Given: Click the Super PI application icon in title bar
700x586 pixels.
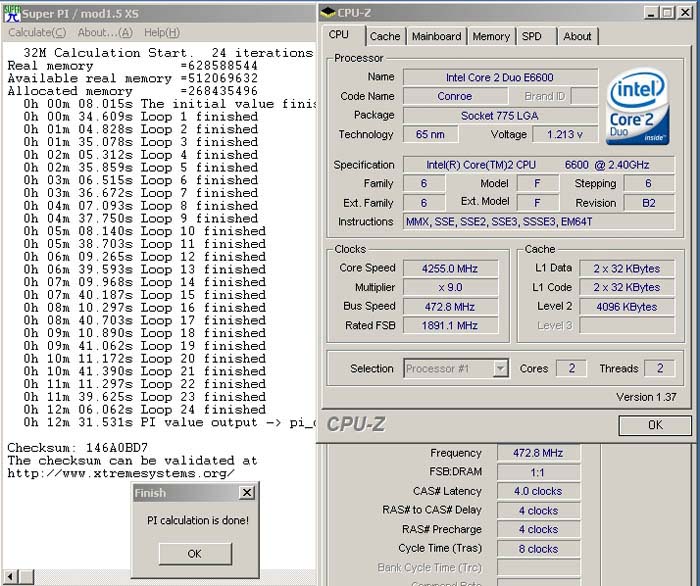Looking at the screenshot, I should coord(12,13).
